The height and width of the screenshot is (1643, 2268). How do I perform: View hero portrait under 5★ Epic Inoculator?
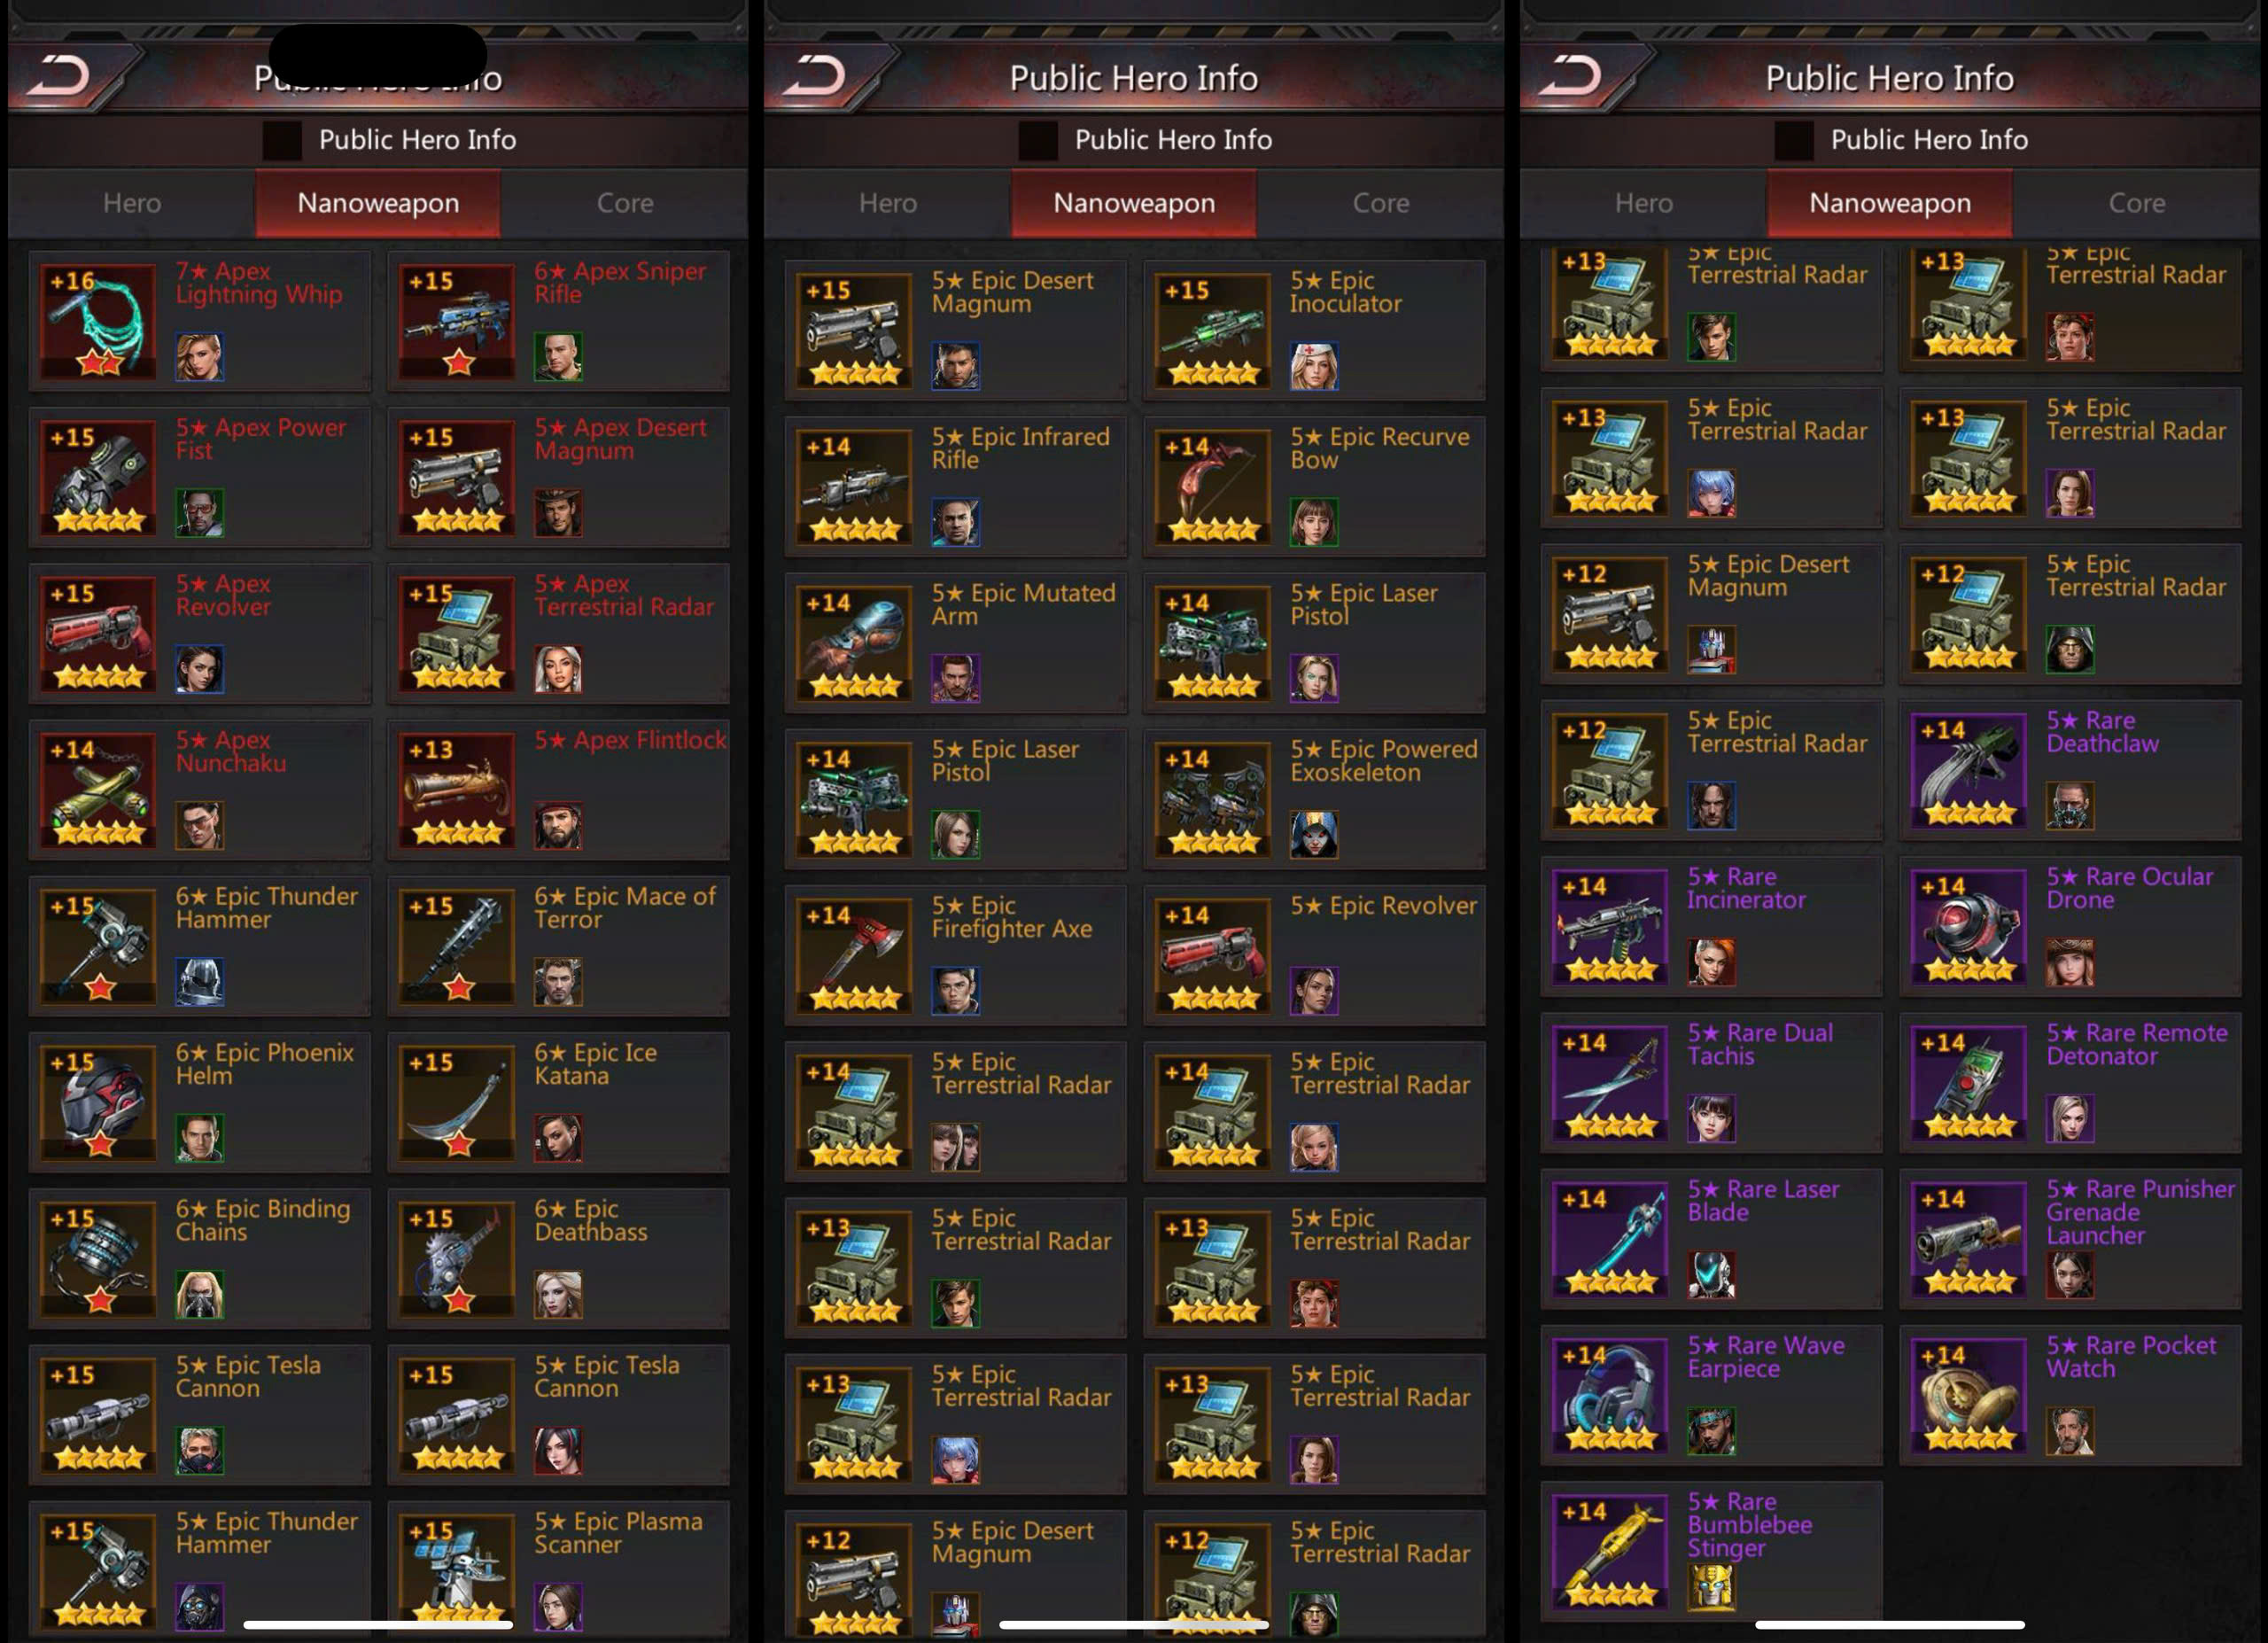[1314, 366]
